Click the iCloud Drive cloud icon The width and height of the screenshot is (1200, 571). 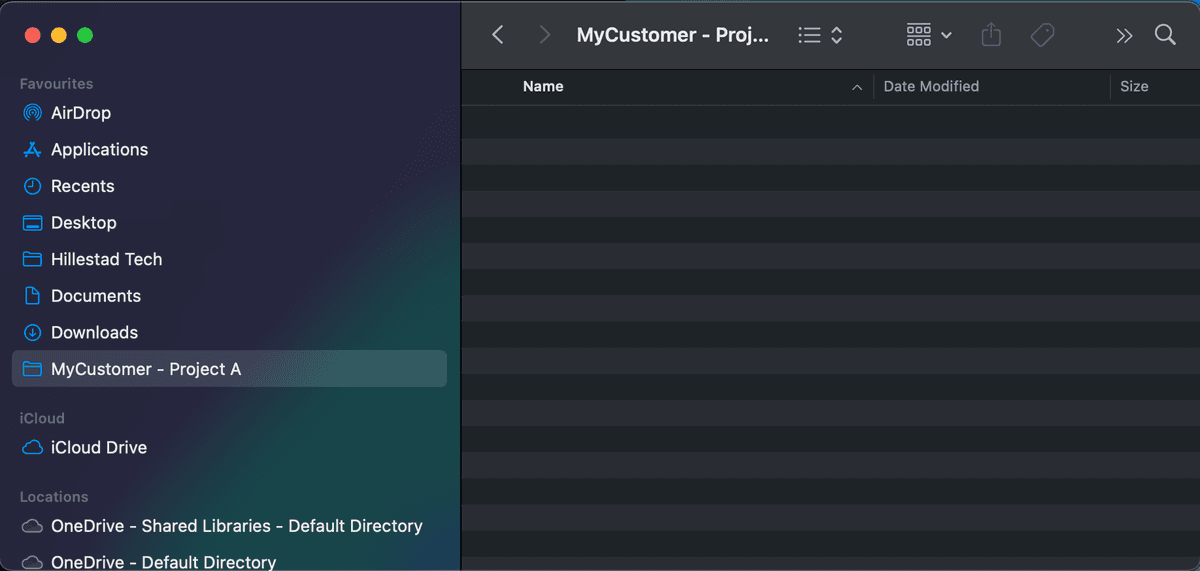(x=32, y=448)
